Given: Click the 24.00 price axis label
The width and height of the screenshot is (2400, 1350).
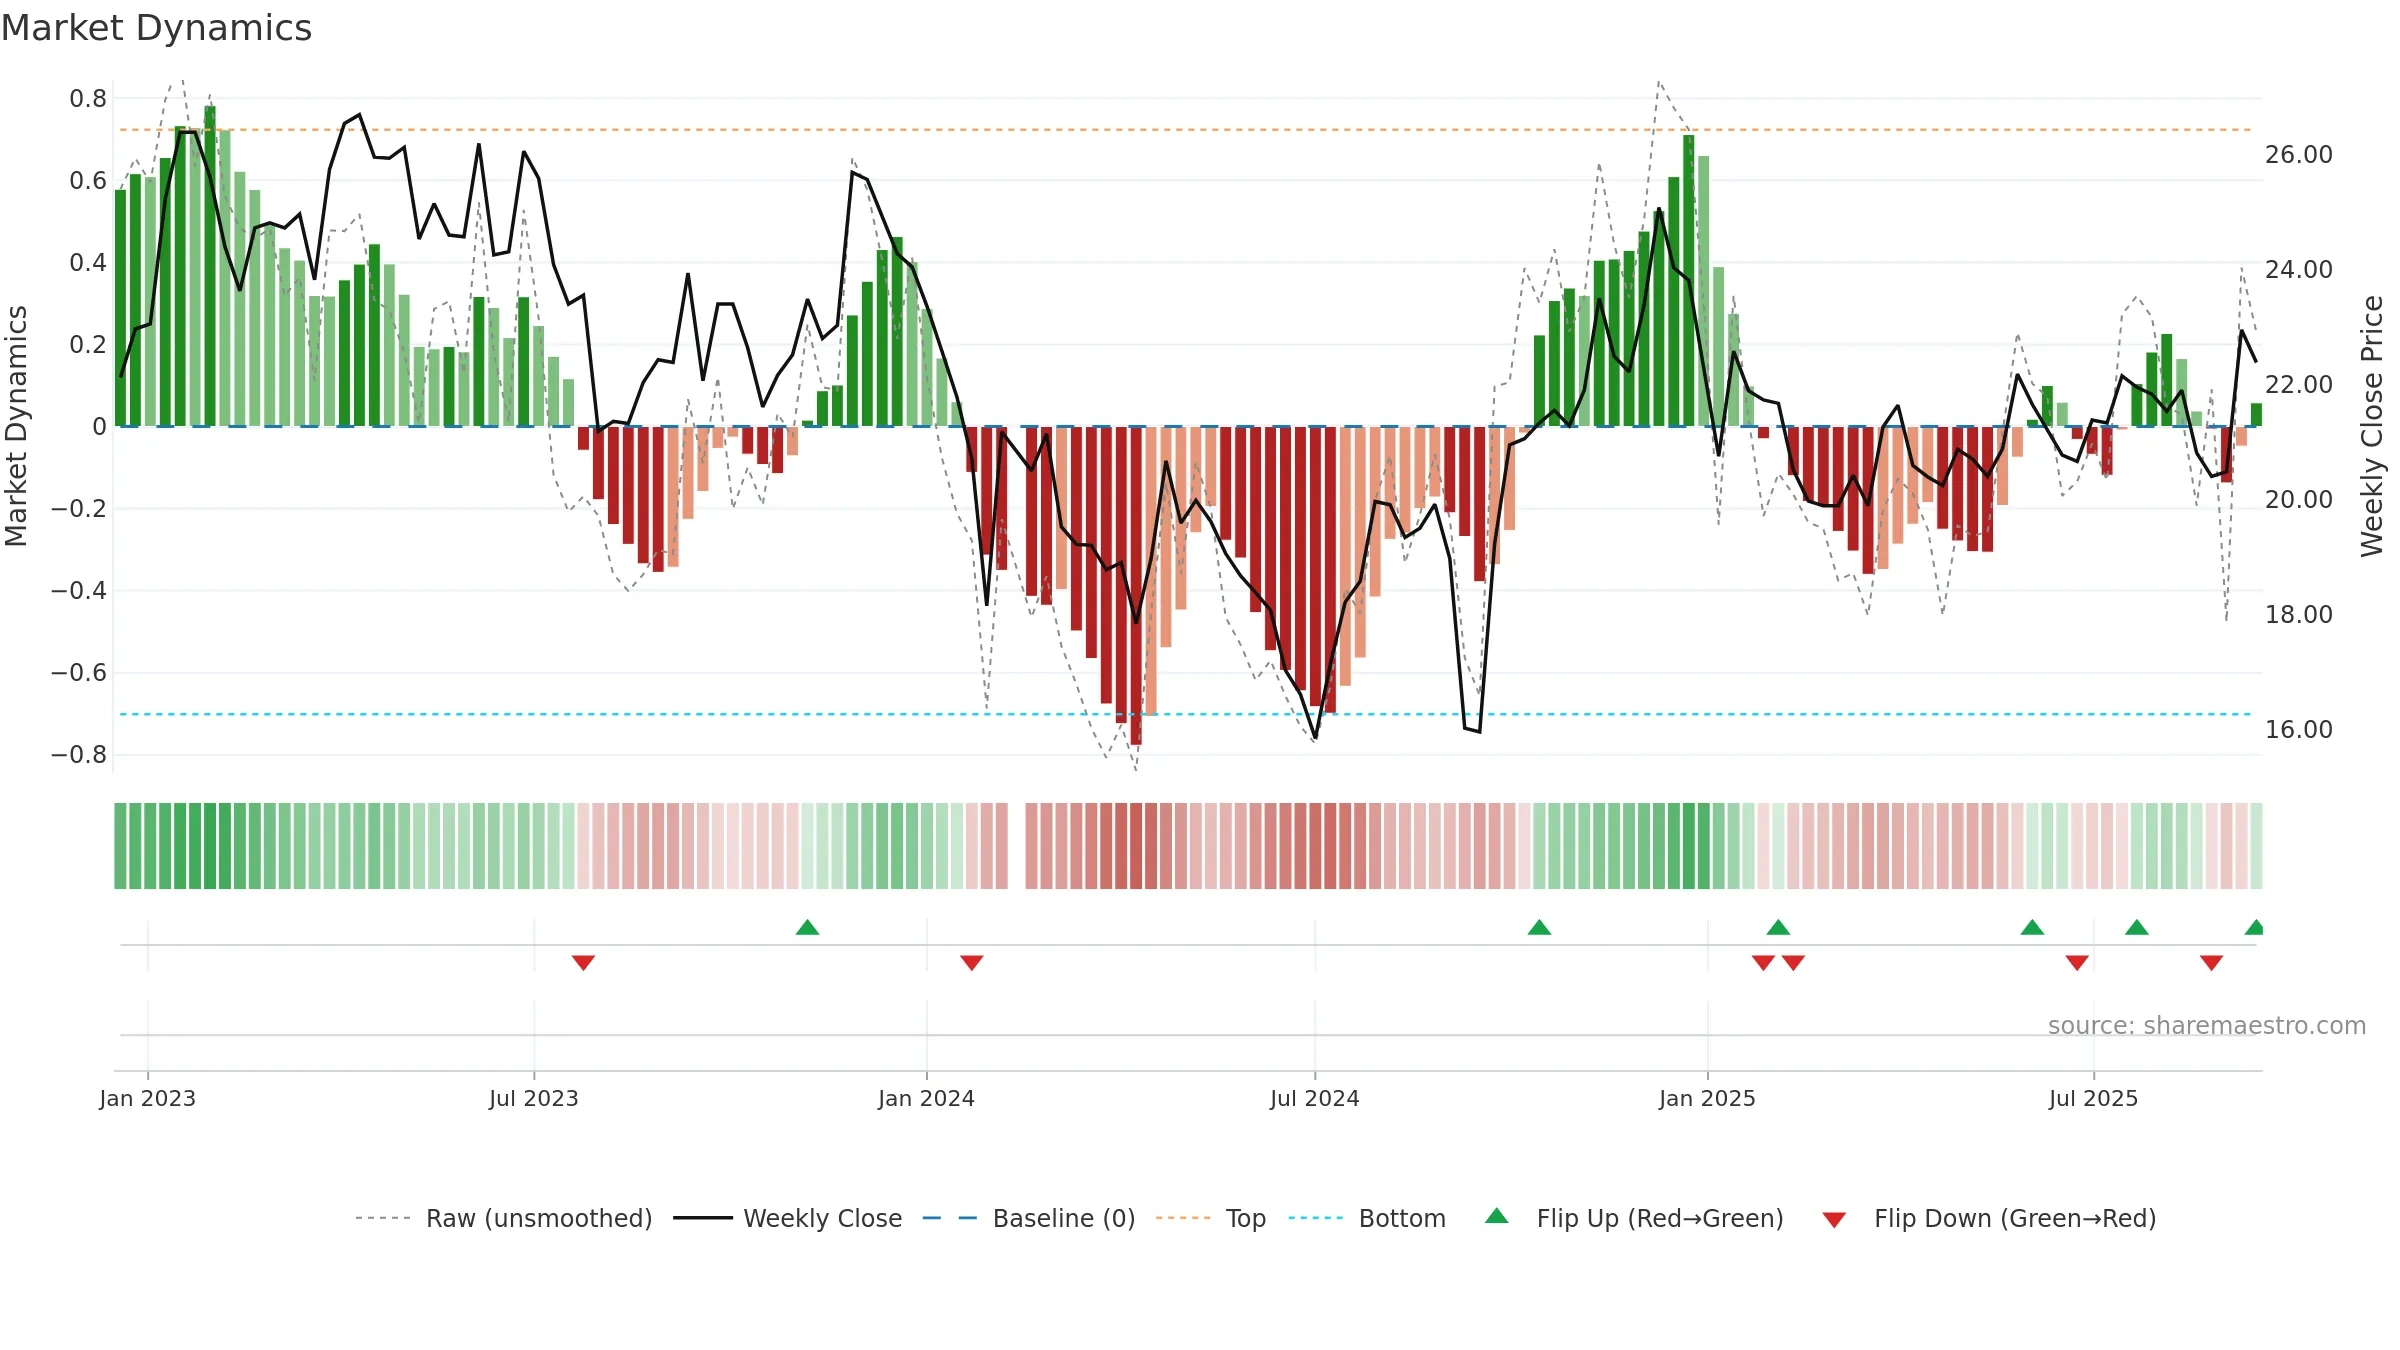Looking at the screenshot, I should click(x=2299, y=269).
